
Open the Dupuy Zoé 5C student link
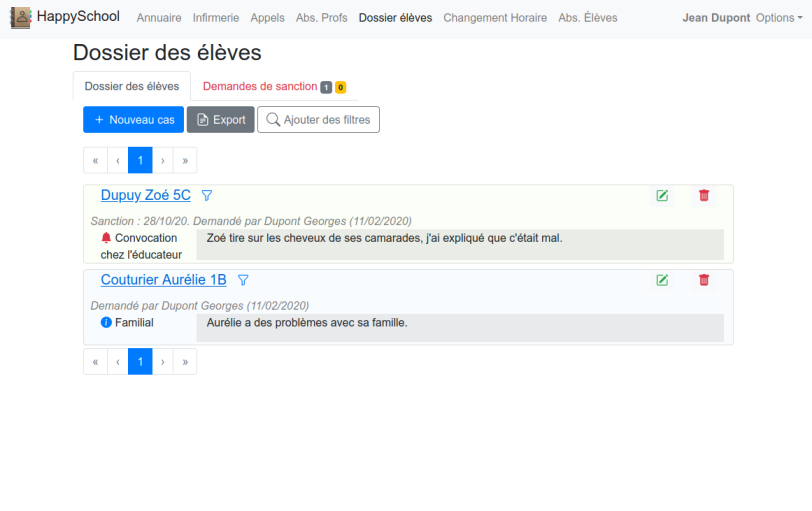[x=146, y=195]
